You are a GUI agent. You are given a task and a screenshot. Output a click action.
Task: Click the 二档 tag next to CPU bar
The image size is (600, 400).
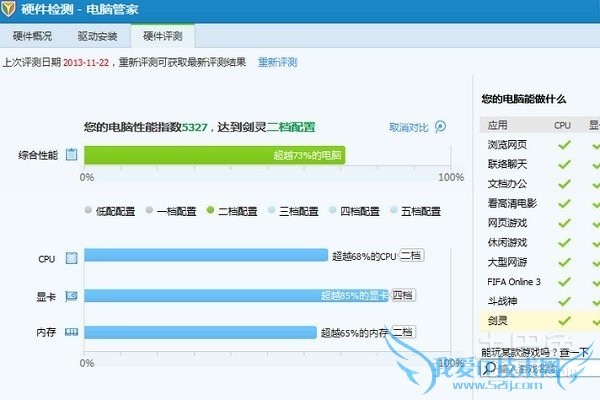tap(411, 255)
